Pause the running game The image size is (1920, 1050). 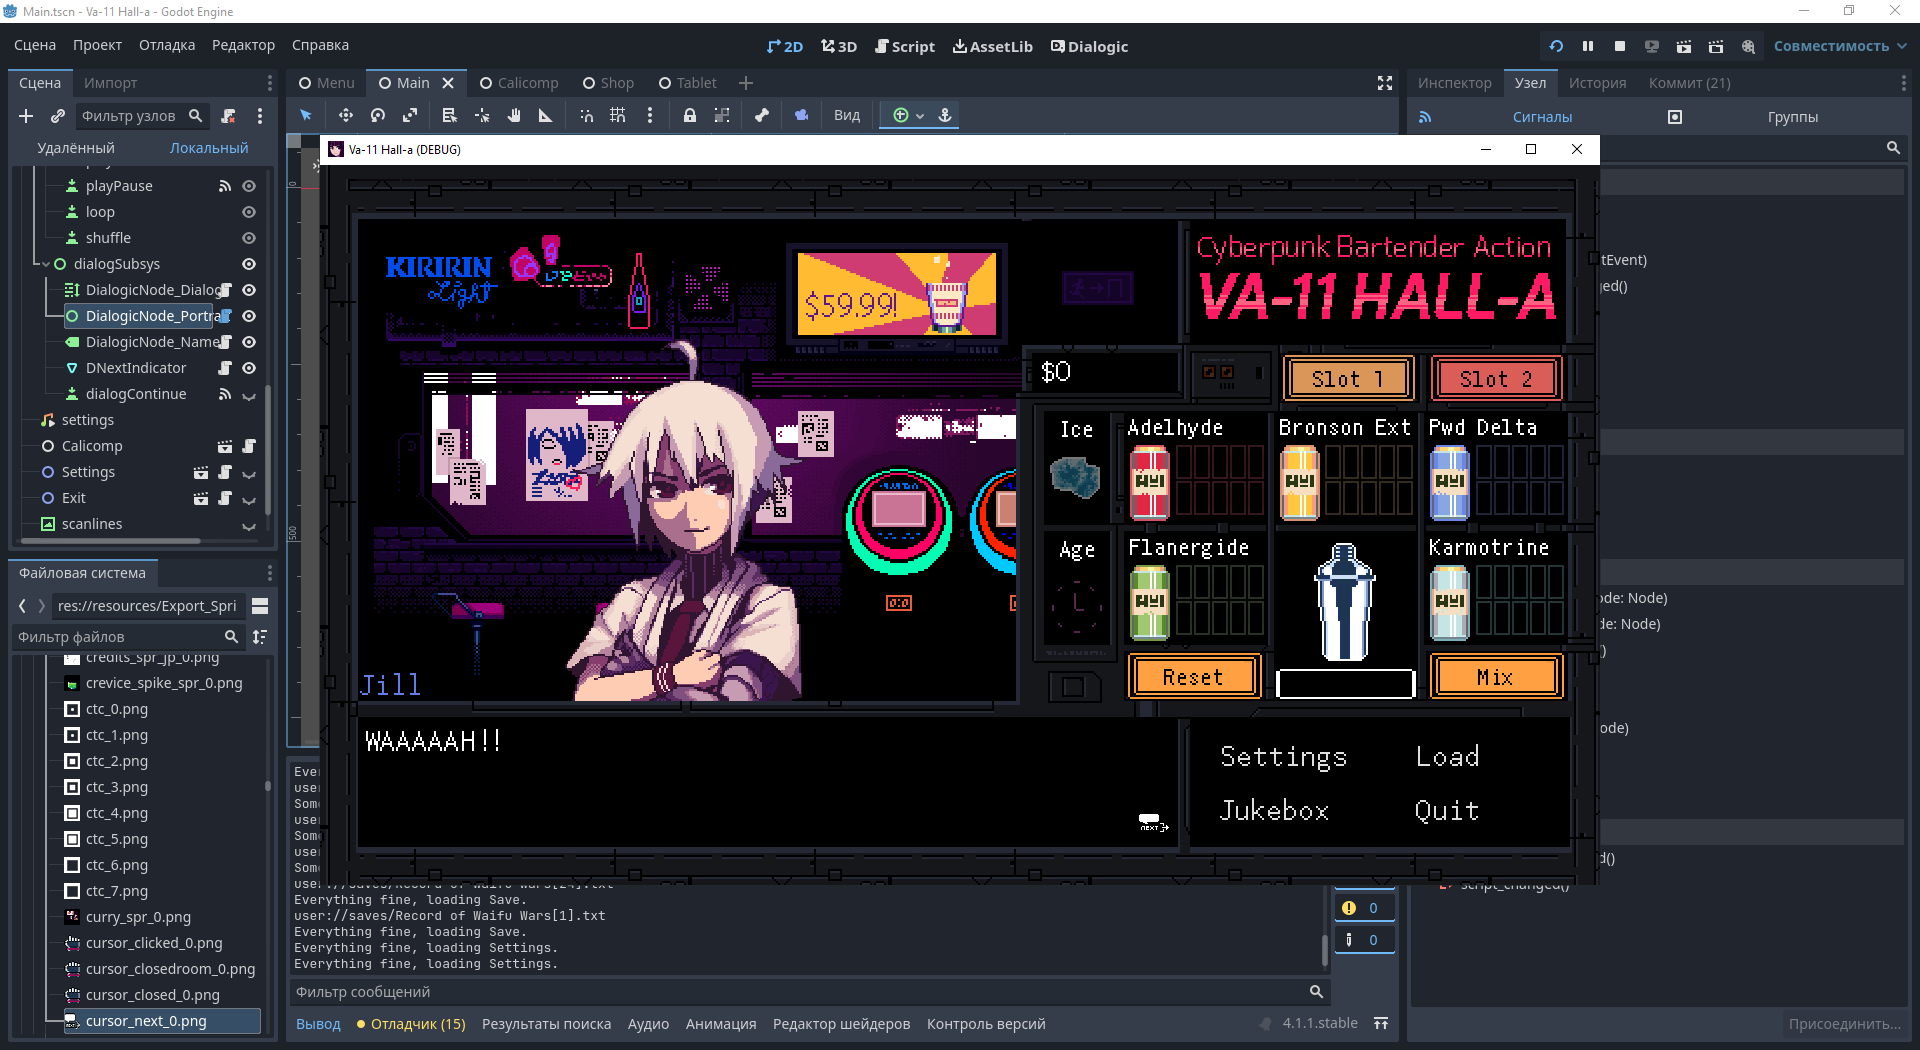1588,46
